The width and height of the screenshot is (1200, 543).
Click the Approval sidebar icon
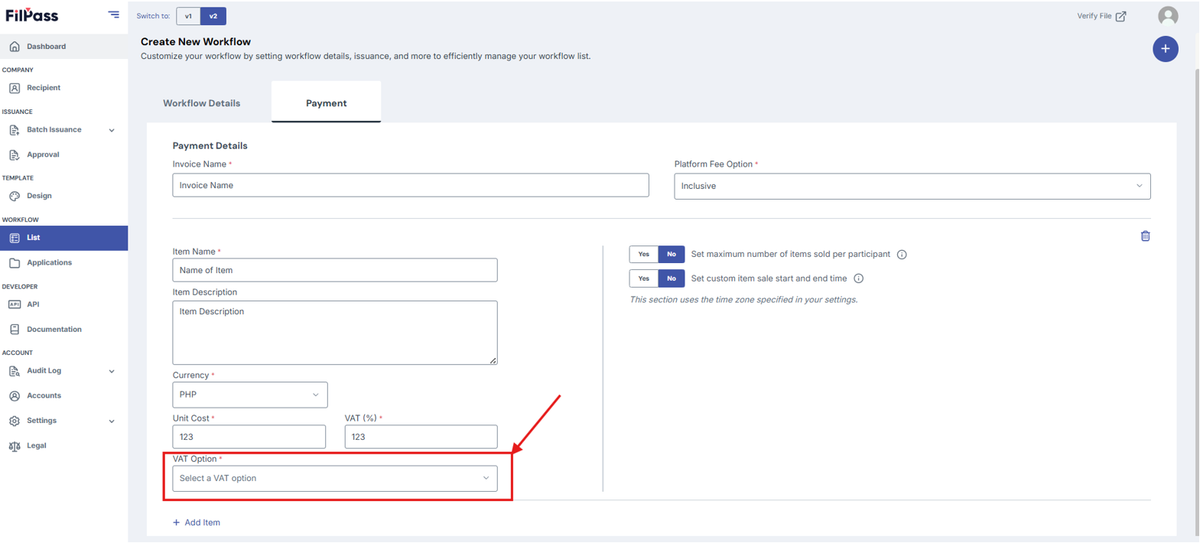click(x=14, y=155)
